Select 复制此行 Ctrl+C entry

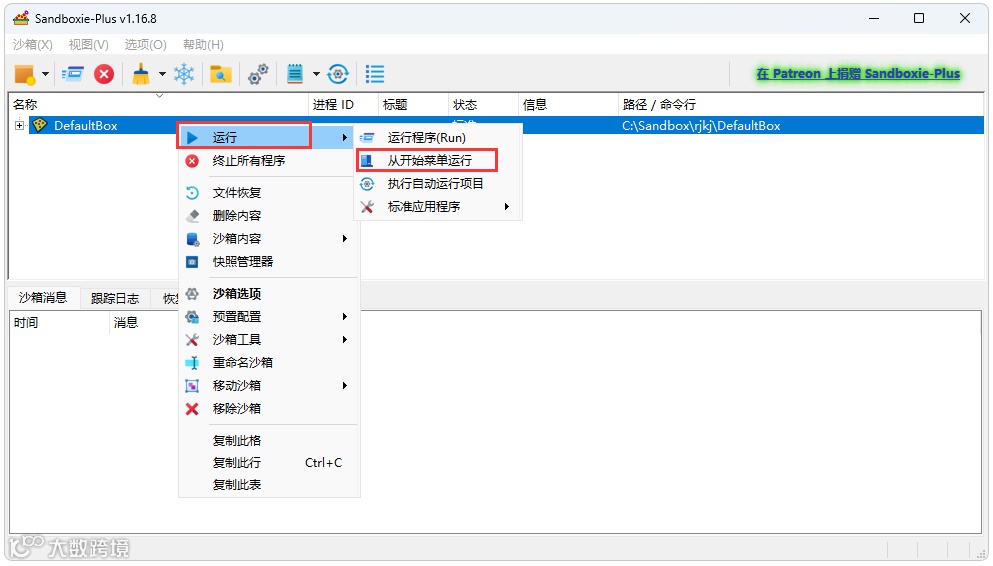[x=269, y=463]
